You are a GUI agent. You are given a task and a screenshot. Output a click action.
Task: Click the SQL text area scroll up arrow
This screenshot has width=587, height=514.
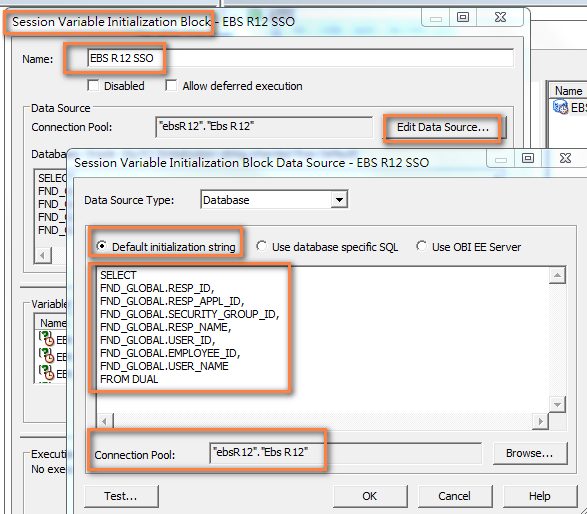point(557,276)
